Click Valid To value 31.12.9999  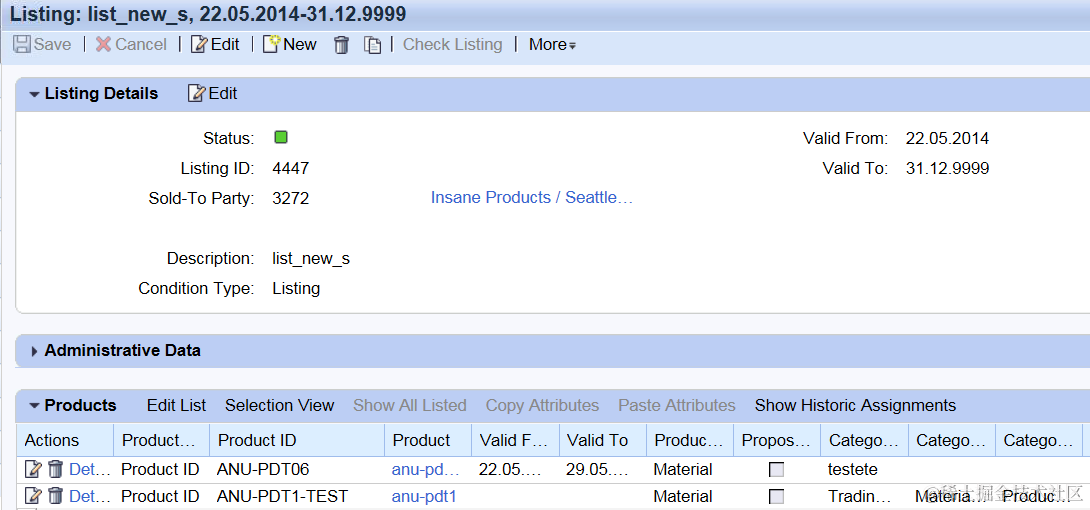(x=947, y=168)
